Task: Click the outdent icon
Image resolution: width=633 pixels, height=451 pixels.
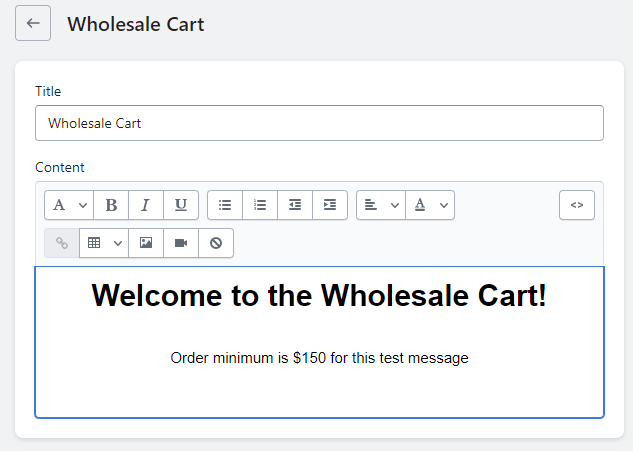Action: coord(295,205)
